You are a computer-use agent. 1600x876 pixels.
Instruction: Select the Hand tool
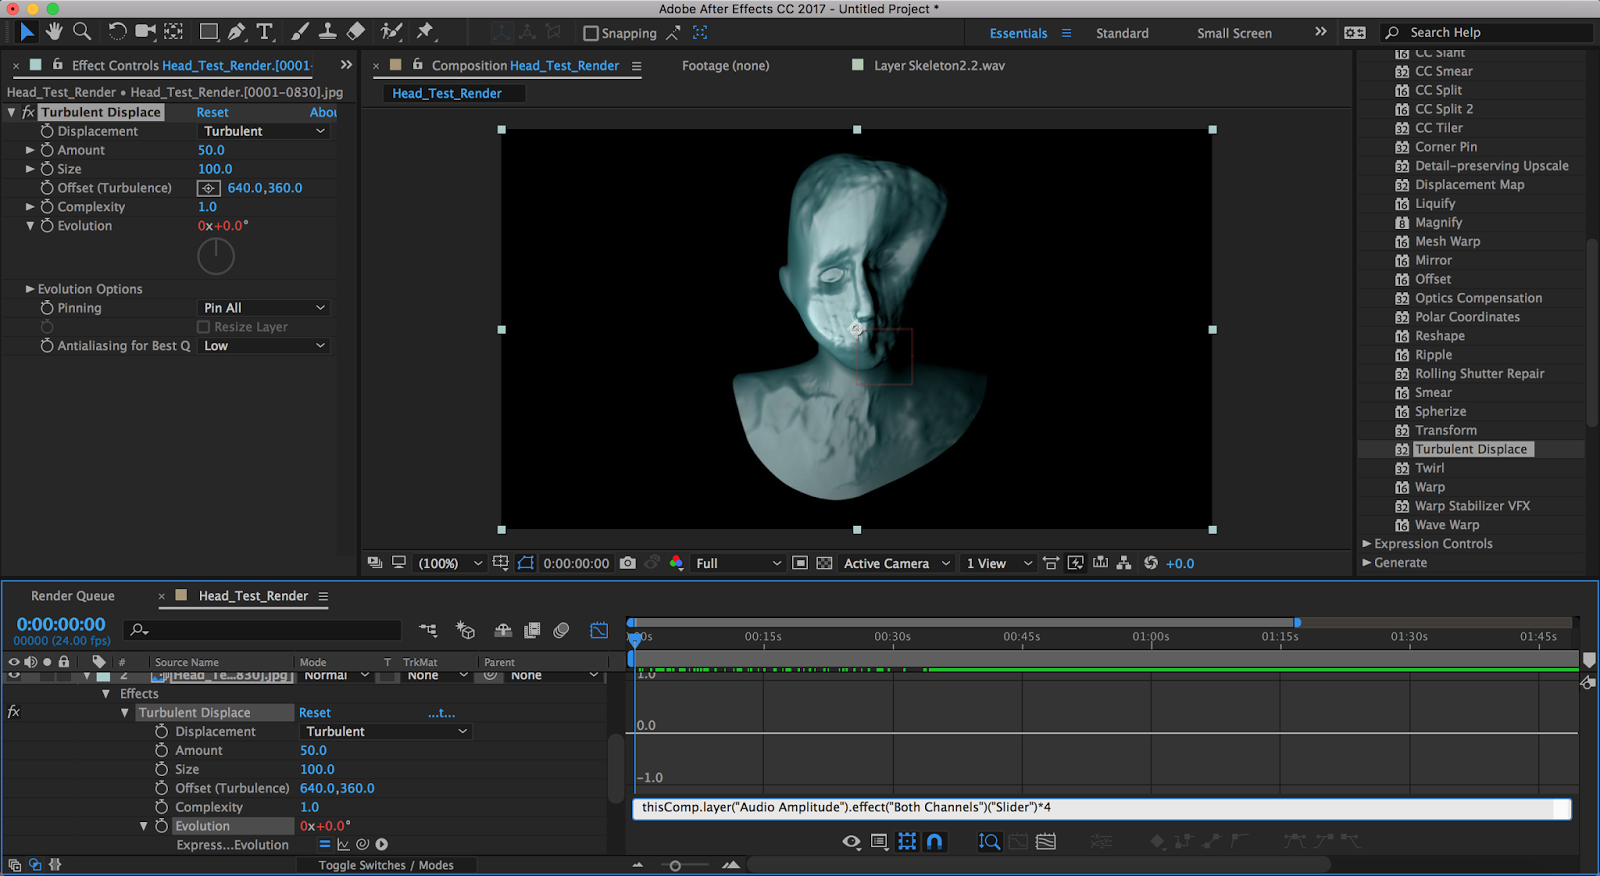(54, 32)
